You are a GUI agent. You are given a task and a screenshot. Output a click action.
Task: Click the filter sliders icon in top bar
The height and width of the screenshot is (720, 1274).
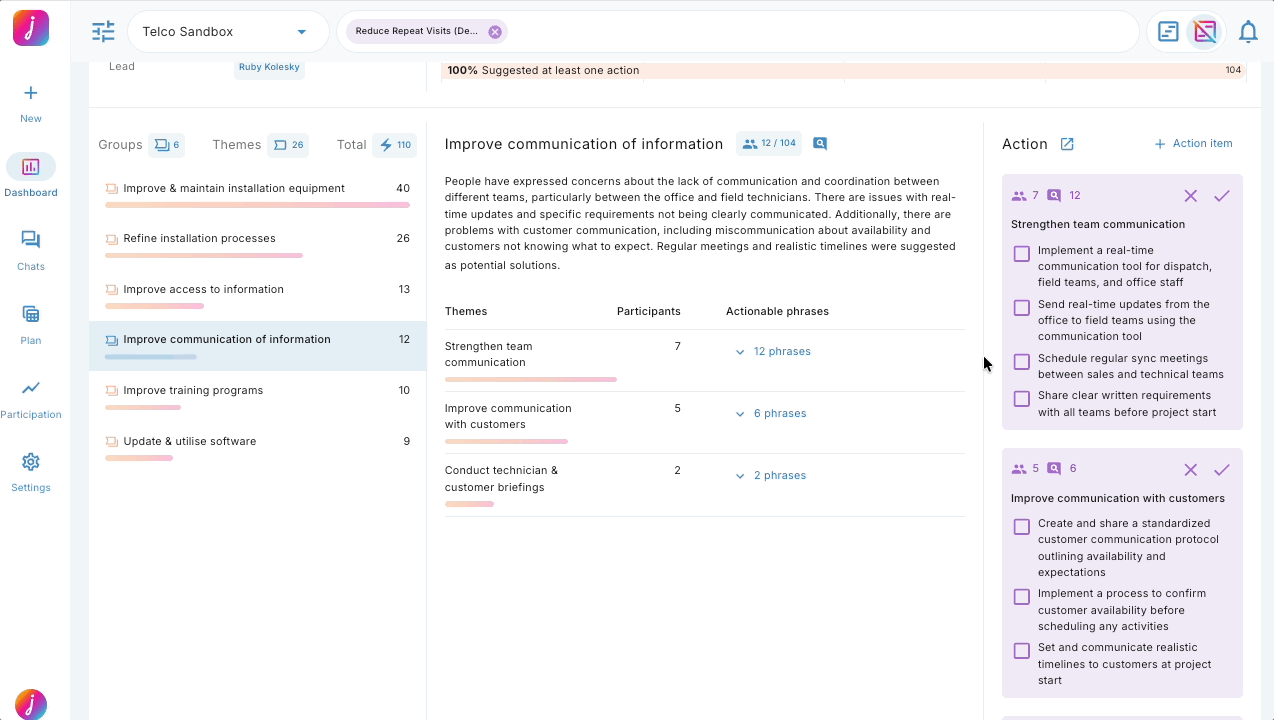[103, 32]
